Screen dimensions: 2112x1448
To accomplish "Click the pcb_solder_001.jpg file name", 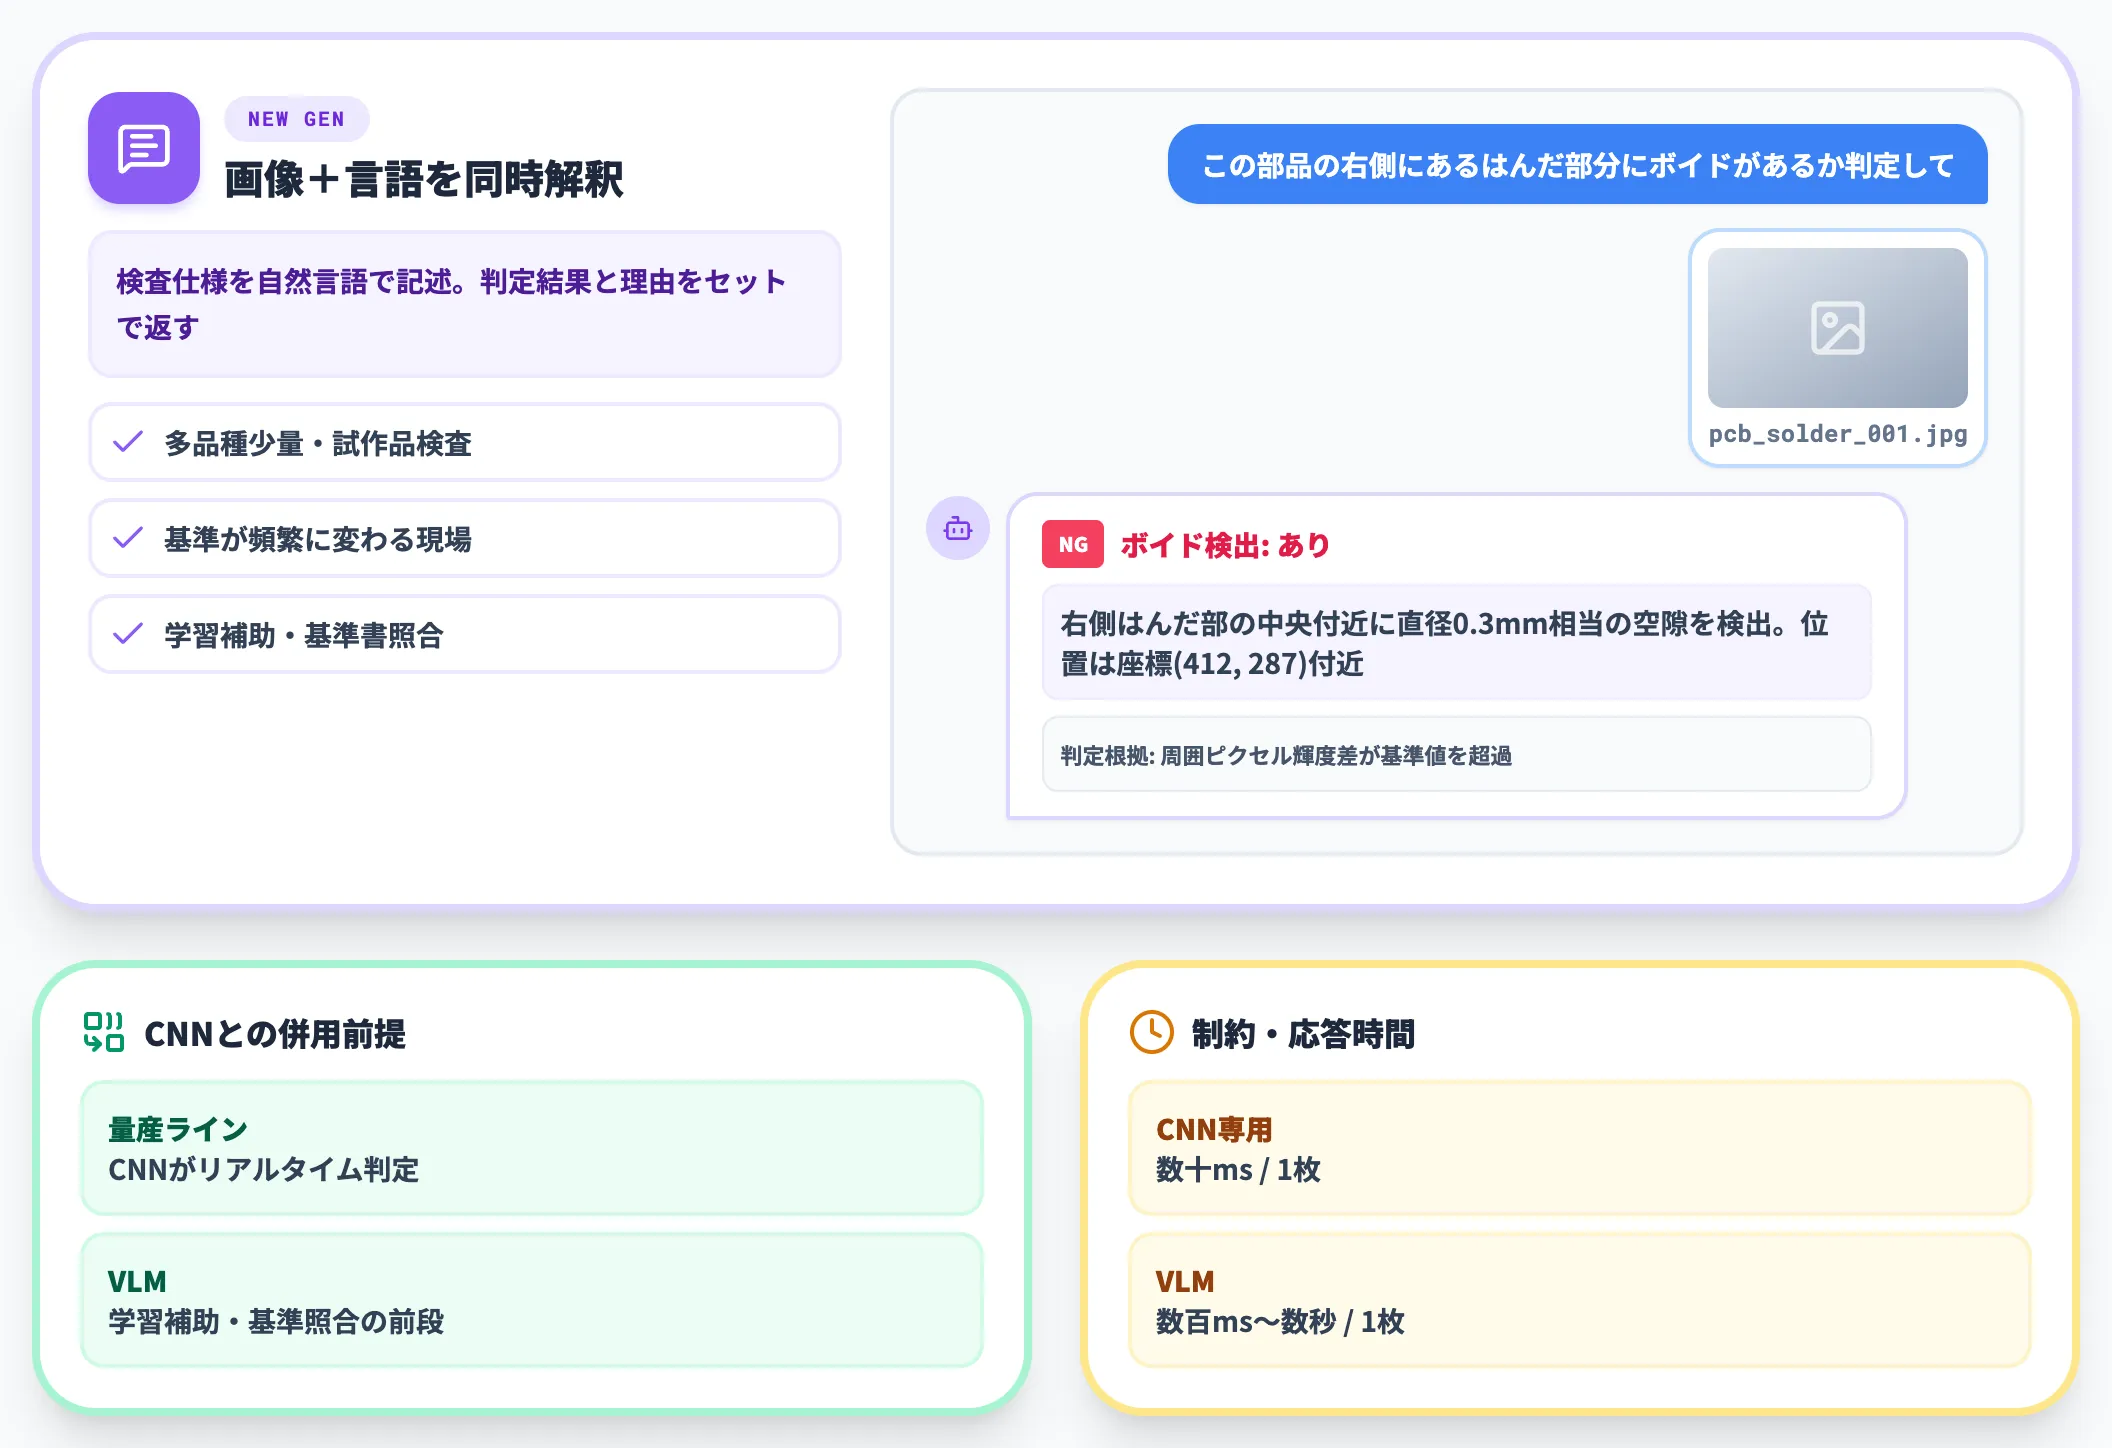I will coord(1837,434).
